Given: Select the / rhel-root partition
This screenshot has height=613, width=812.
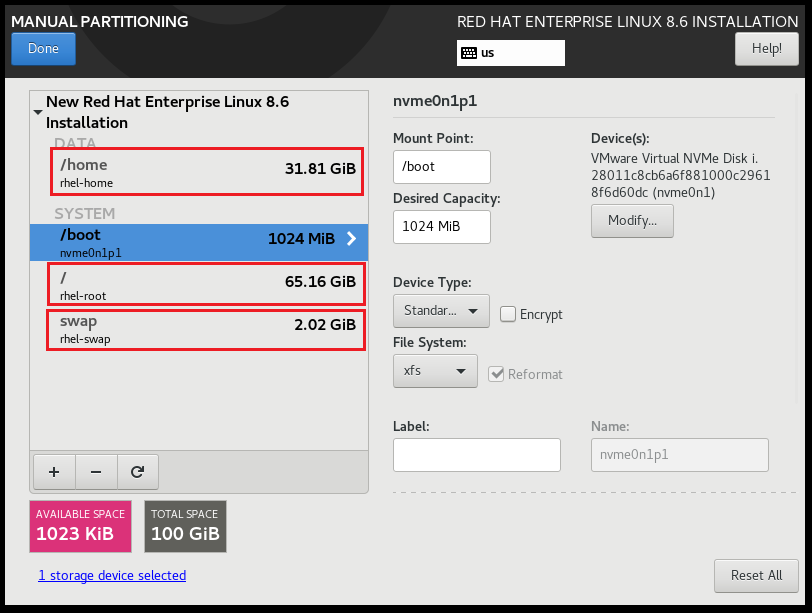Looking at the screenshot, I should [207, 284].
